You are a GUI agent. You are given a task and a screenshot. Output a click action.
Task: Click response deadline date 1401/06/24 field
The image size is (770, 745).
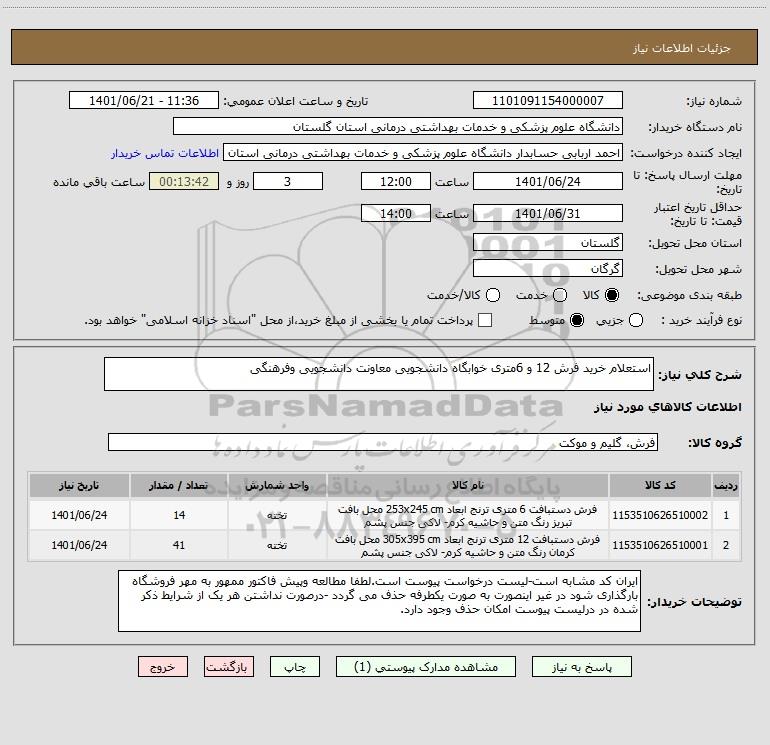(548, 181)
